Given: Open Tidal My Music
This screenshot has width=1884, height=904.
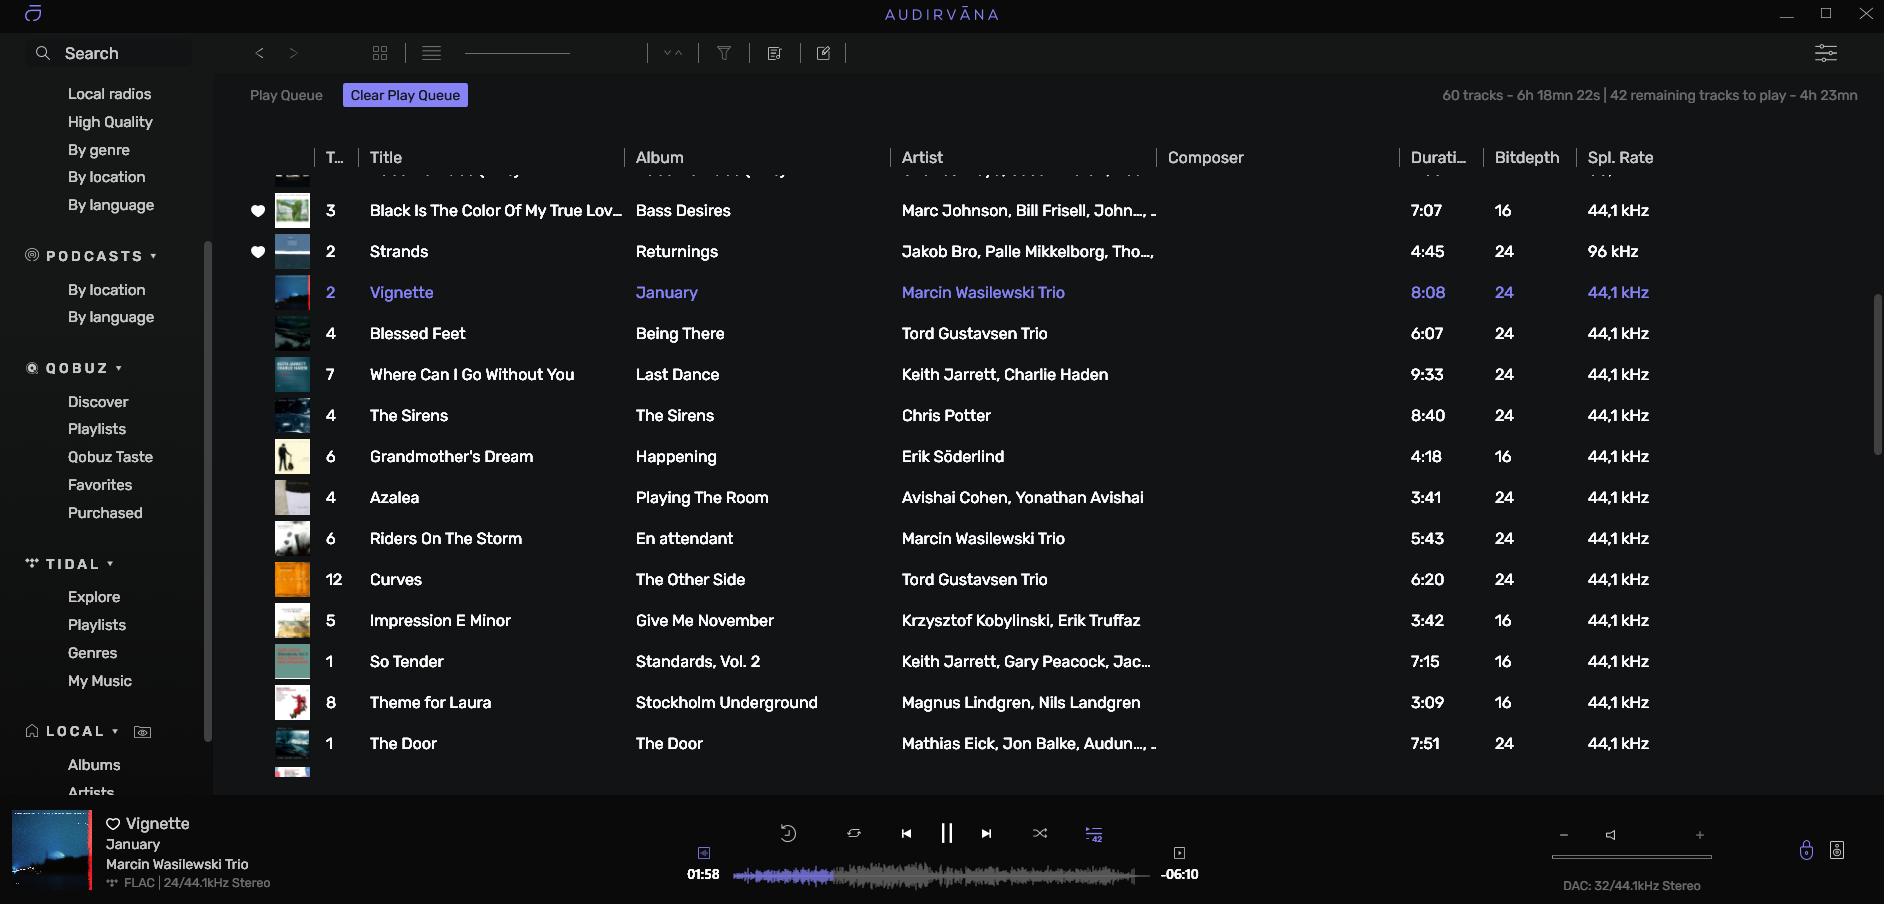Looking at the screenshot, I should pos(100,681).
